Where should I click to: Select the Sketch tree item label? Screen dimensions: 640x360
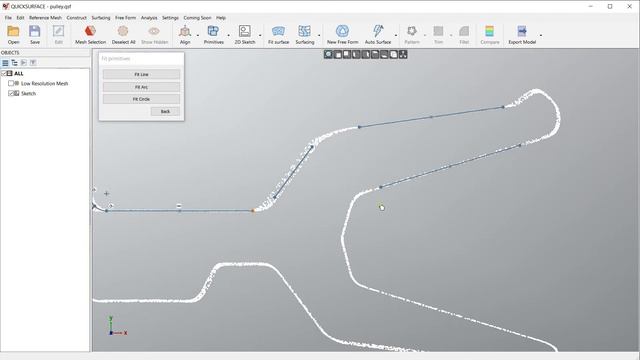coord(29,93)
